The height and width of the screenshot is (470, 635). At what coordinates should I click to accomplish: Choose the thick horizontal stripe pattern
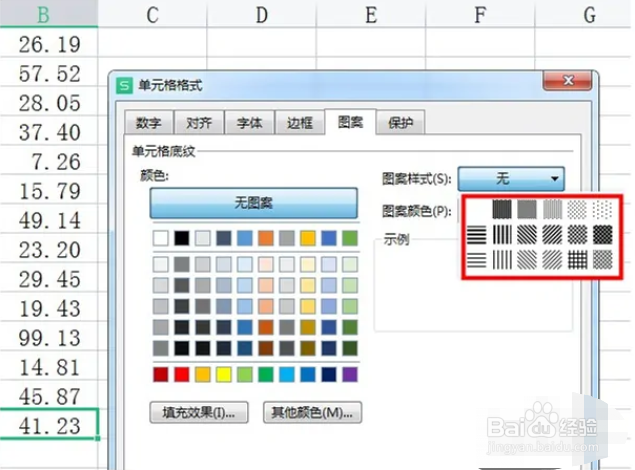pos(476,235)
